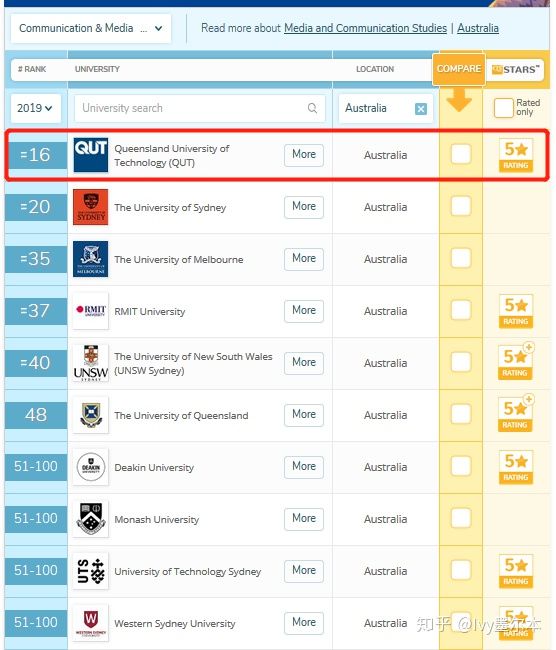Image resolution: width=556 pixels, height=650 pixels.
Task: Open University of Technology Sydney name link
Action: pos(187,572)
